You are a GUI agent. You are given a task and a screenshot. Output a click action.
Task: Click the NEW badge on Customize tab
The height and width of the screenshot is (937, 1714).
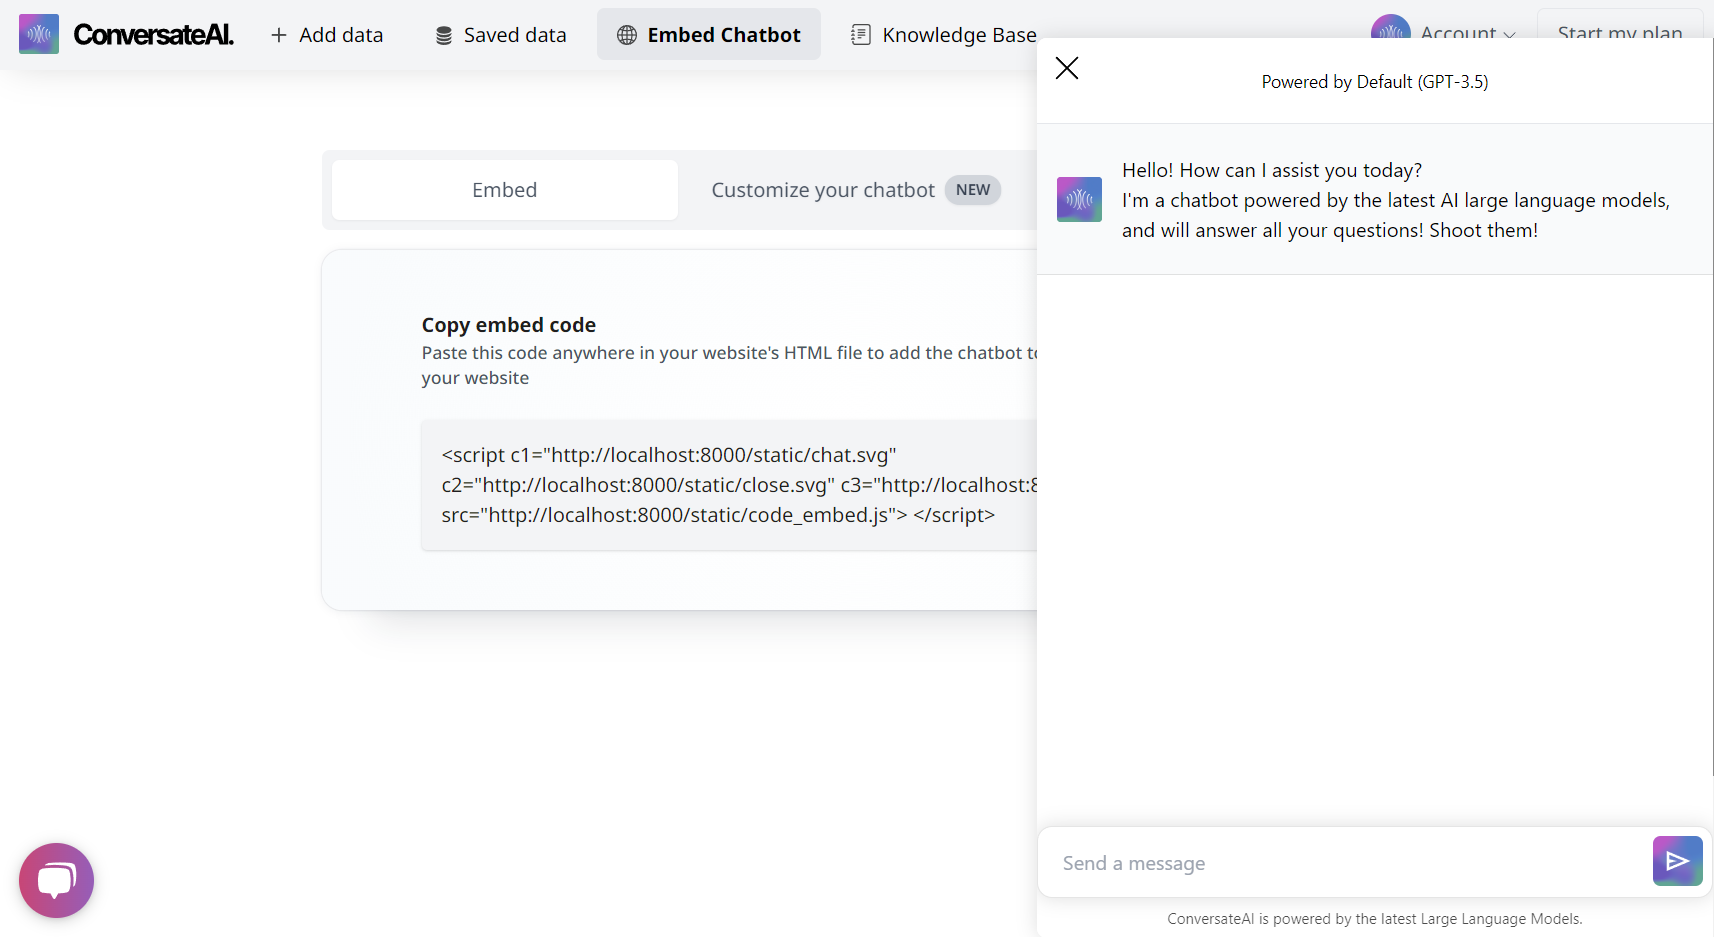pos(973,190)
